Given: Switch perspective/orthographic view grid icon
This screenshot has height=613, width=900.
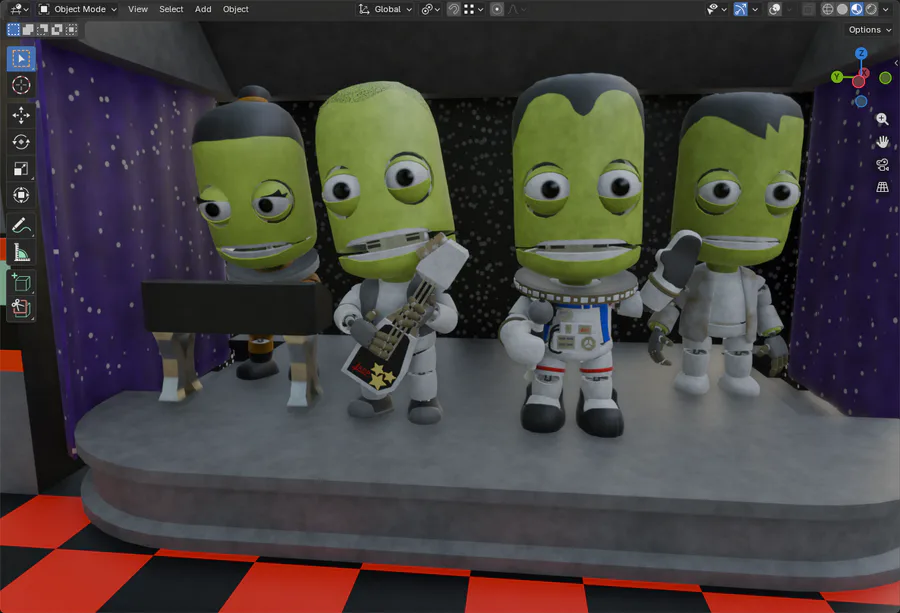Looking at the screenshot, I should (882, 187).
